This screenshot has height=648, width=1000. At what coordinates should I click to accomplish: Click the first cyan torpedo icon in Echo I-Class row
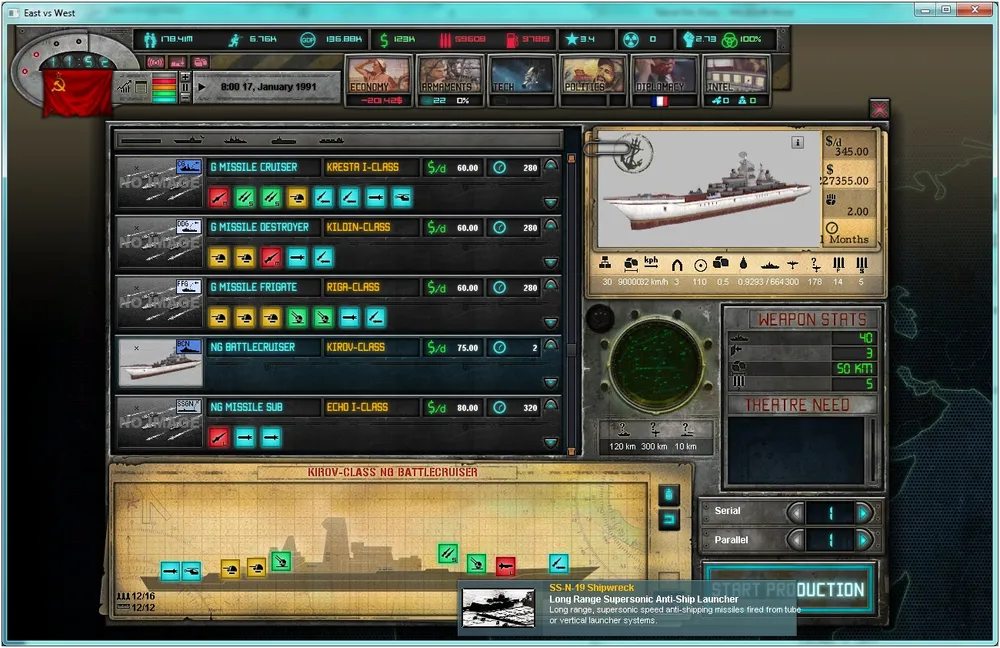point(245,438)
